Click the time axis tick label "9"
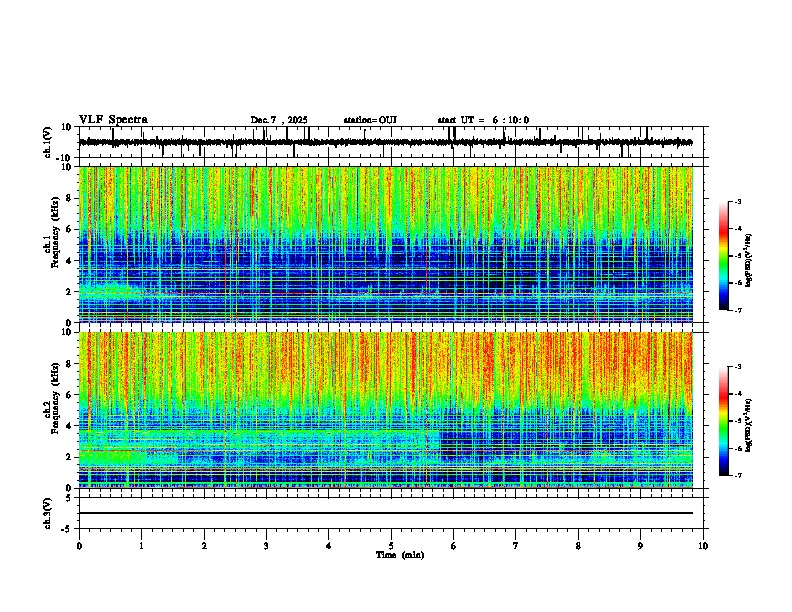This screenshot has height=612, width=792. pyautogui.click(x=640, y=546)
